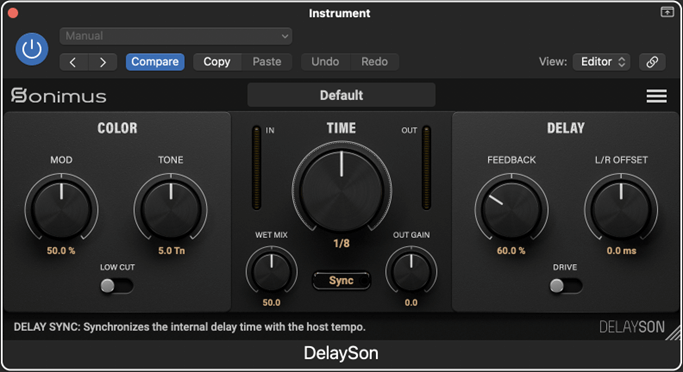Click the time value 1/8
This screenshot has width=683, height=372.
(x=342, y=243)
